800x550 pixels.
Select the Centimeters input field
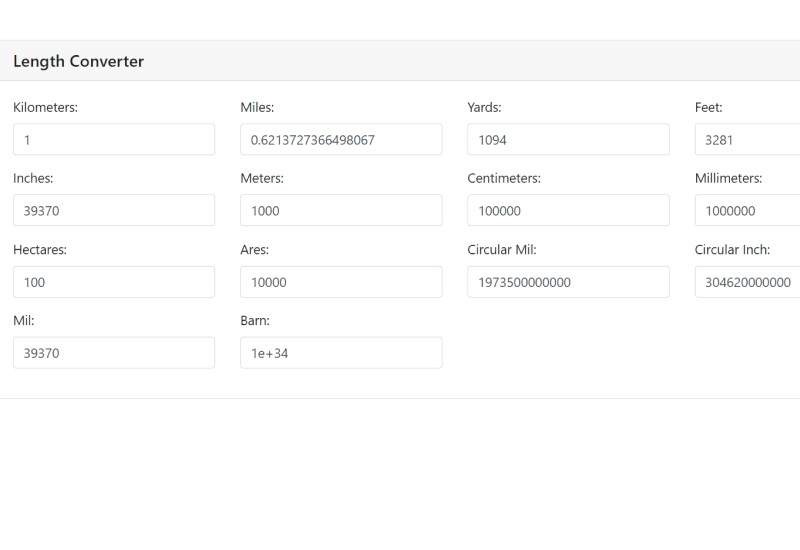point(568,211)
